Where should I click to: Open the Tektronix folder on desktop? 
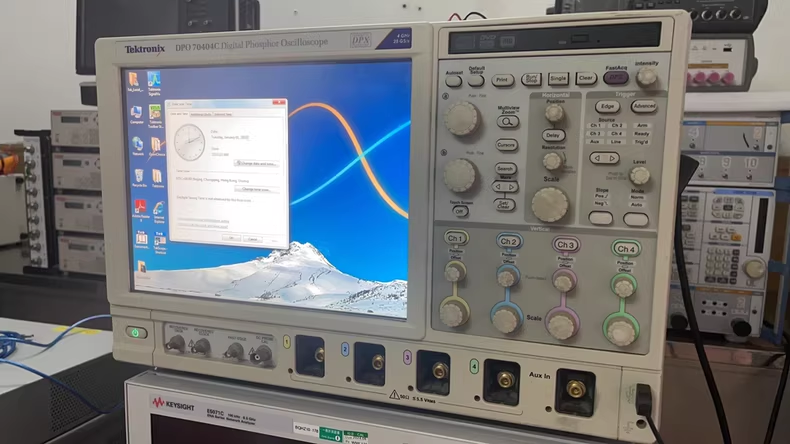click(x=158, y=178)
